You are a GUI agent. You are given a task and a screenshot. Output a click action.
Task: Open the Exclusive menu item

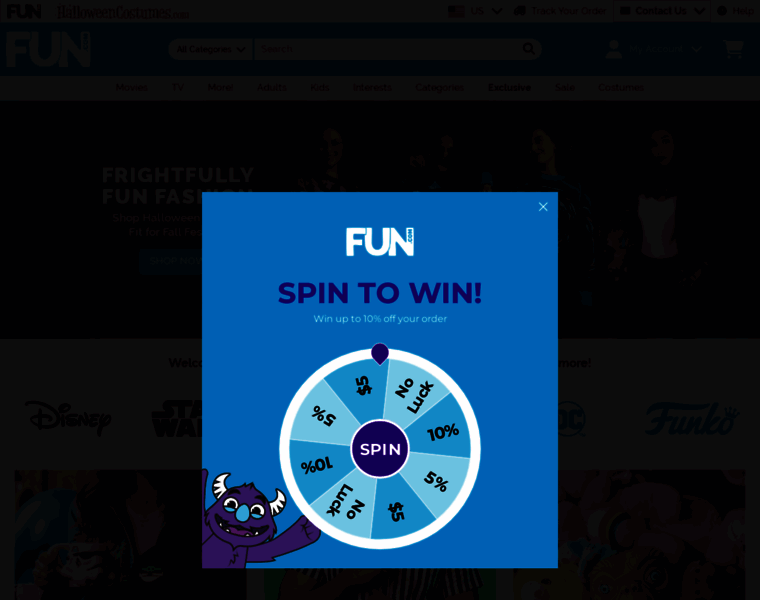(509, 87)
